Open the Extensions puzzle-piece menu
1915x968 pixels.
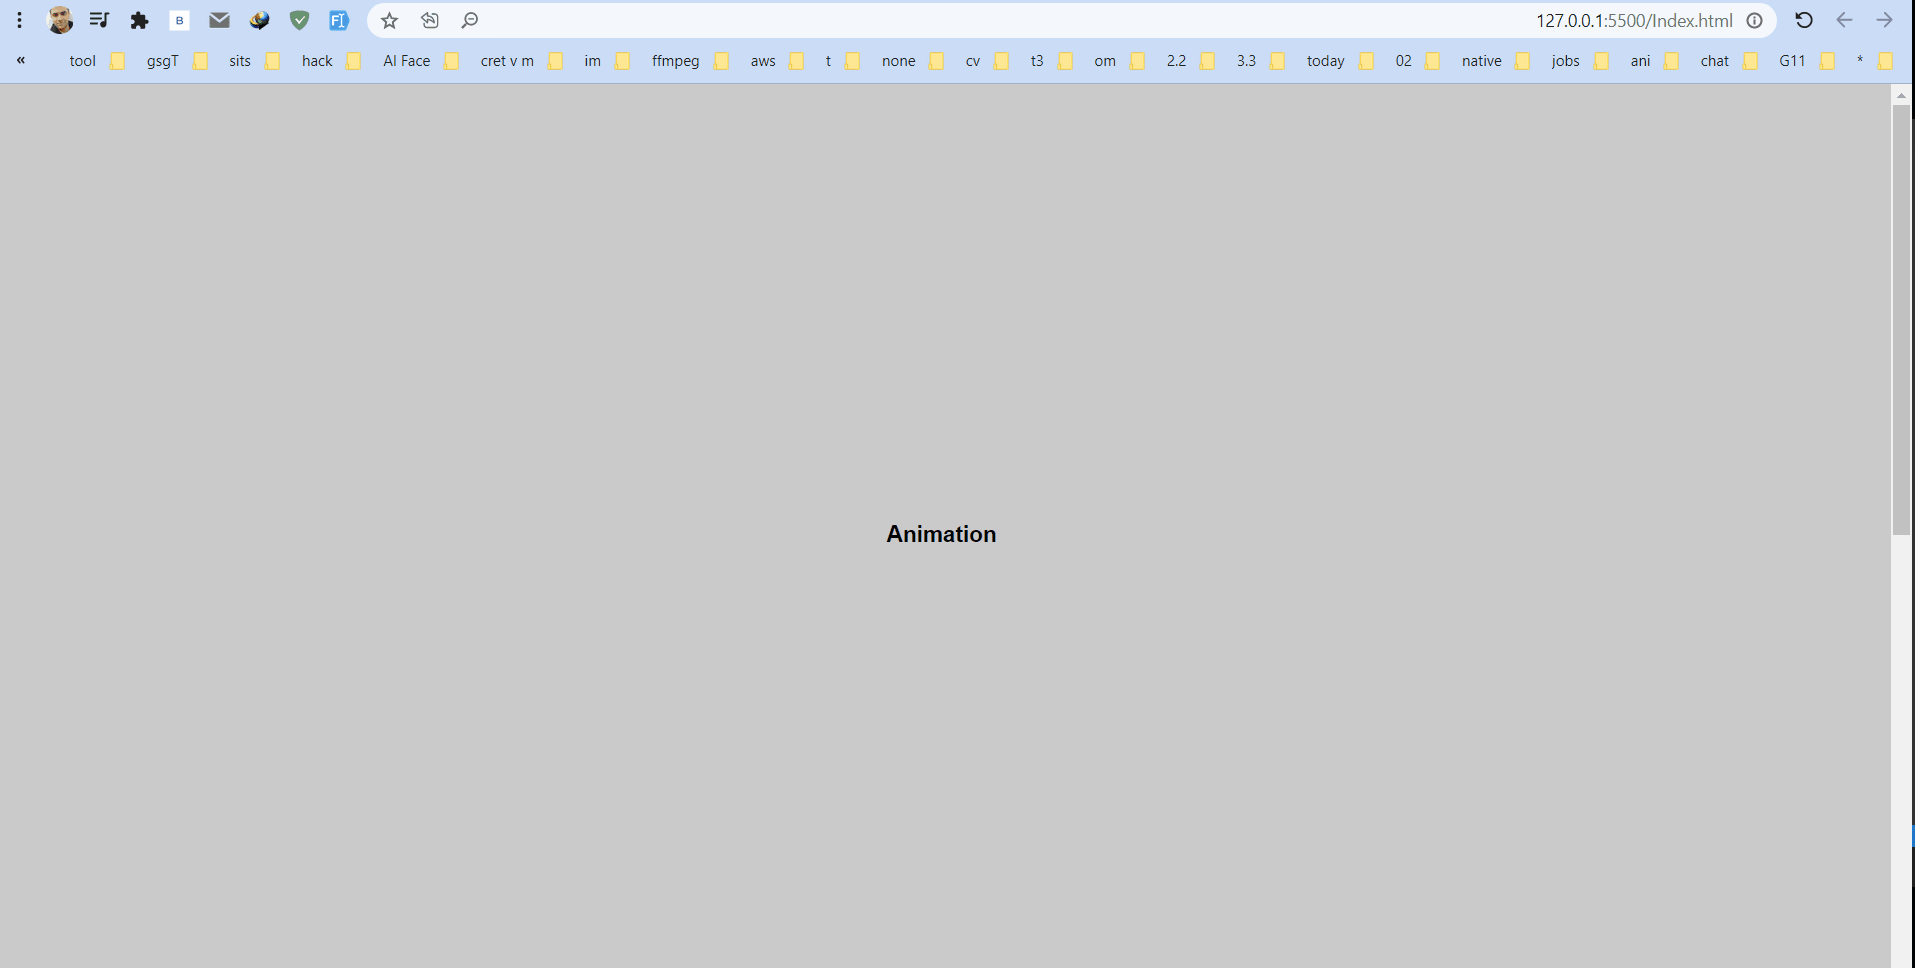[x=139, y=20]
